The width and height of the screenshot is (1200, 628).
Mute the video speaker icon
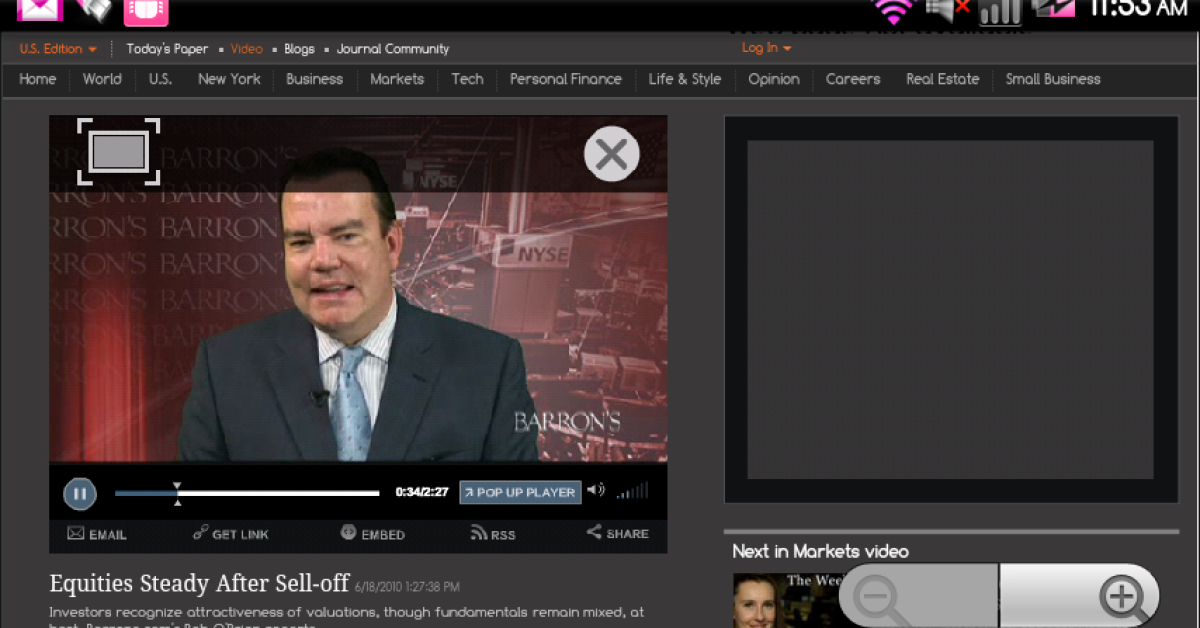click(x=596, y=490)
